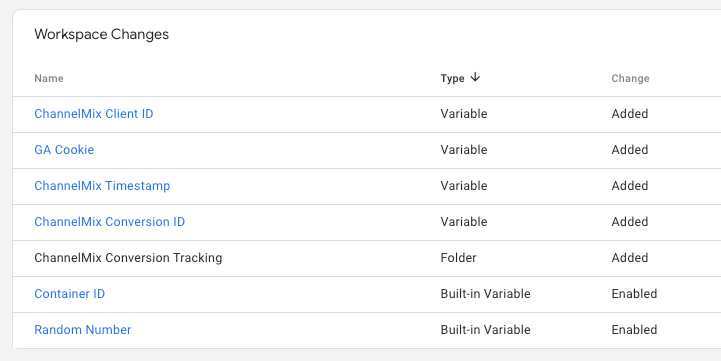Open the ChannelMix Client ID variable
Viewport: 721px width, 361px height.
pos(94,114)
